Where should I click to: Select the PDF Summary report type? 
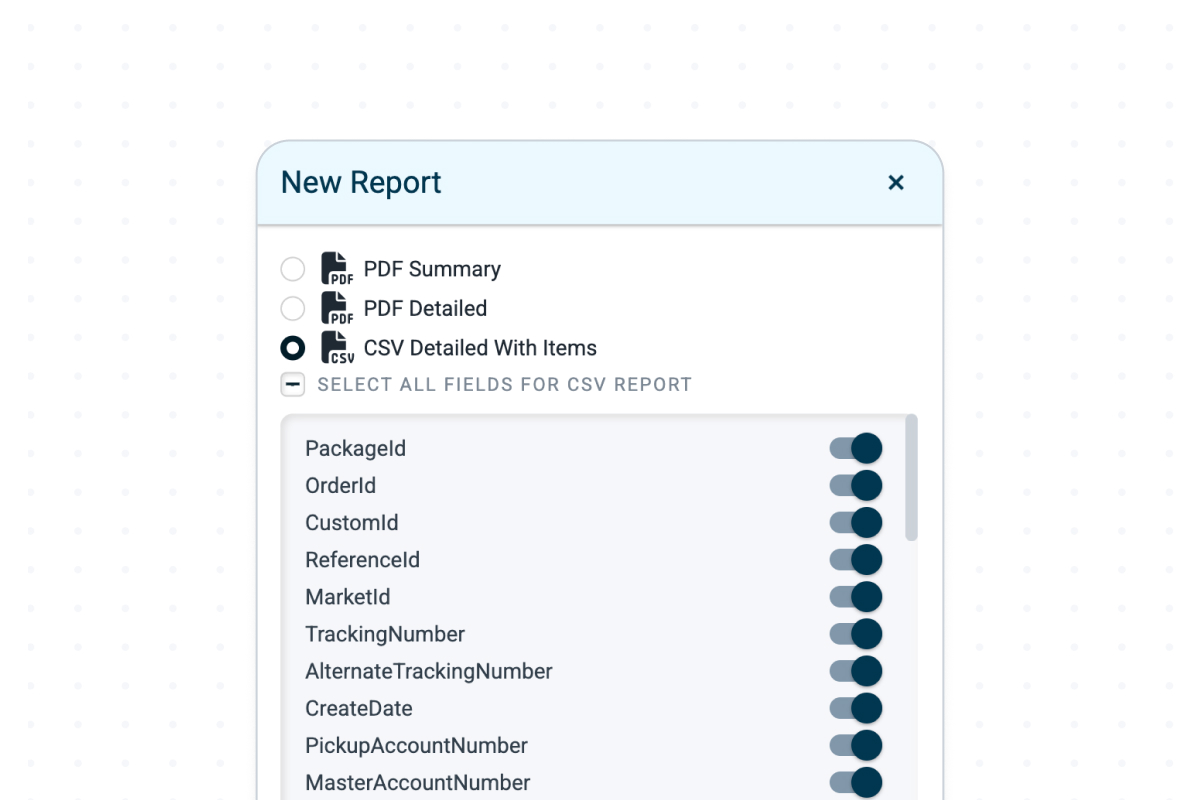coord(292,268)
